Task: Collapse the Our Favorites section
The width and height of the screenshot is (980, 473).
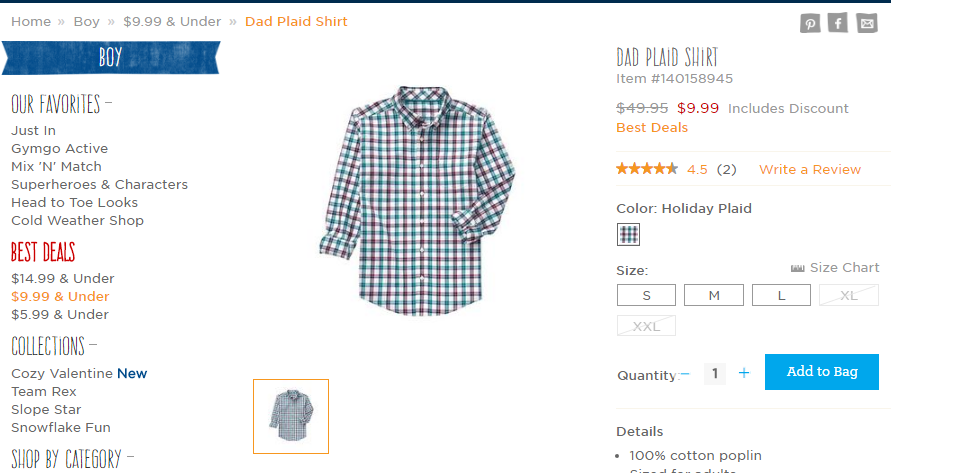Action: point(108,104)
